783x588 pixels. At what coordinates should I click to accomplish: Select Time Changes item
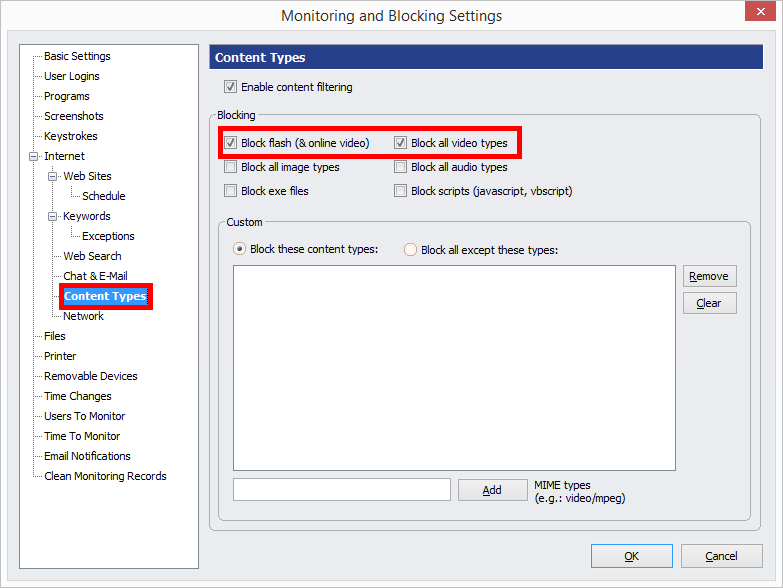pyautogui.click(x=78, y=396)
